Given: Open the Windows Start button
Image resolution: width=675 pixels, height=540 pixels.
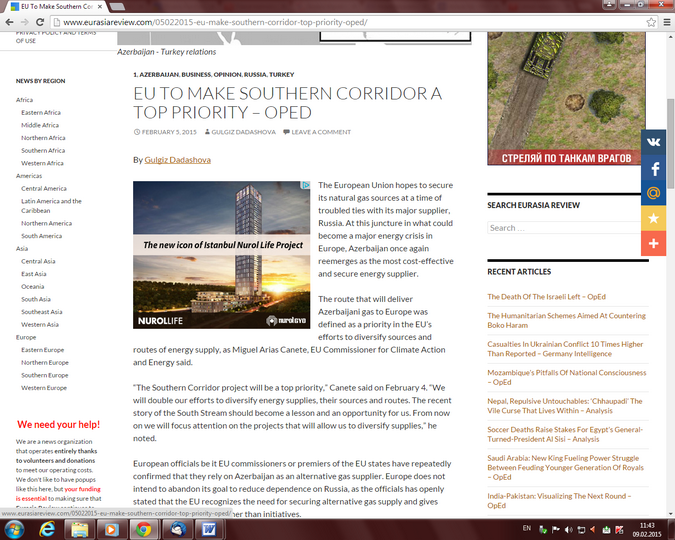Looking at the screenshot, I should click(x=14, y=529).
